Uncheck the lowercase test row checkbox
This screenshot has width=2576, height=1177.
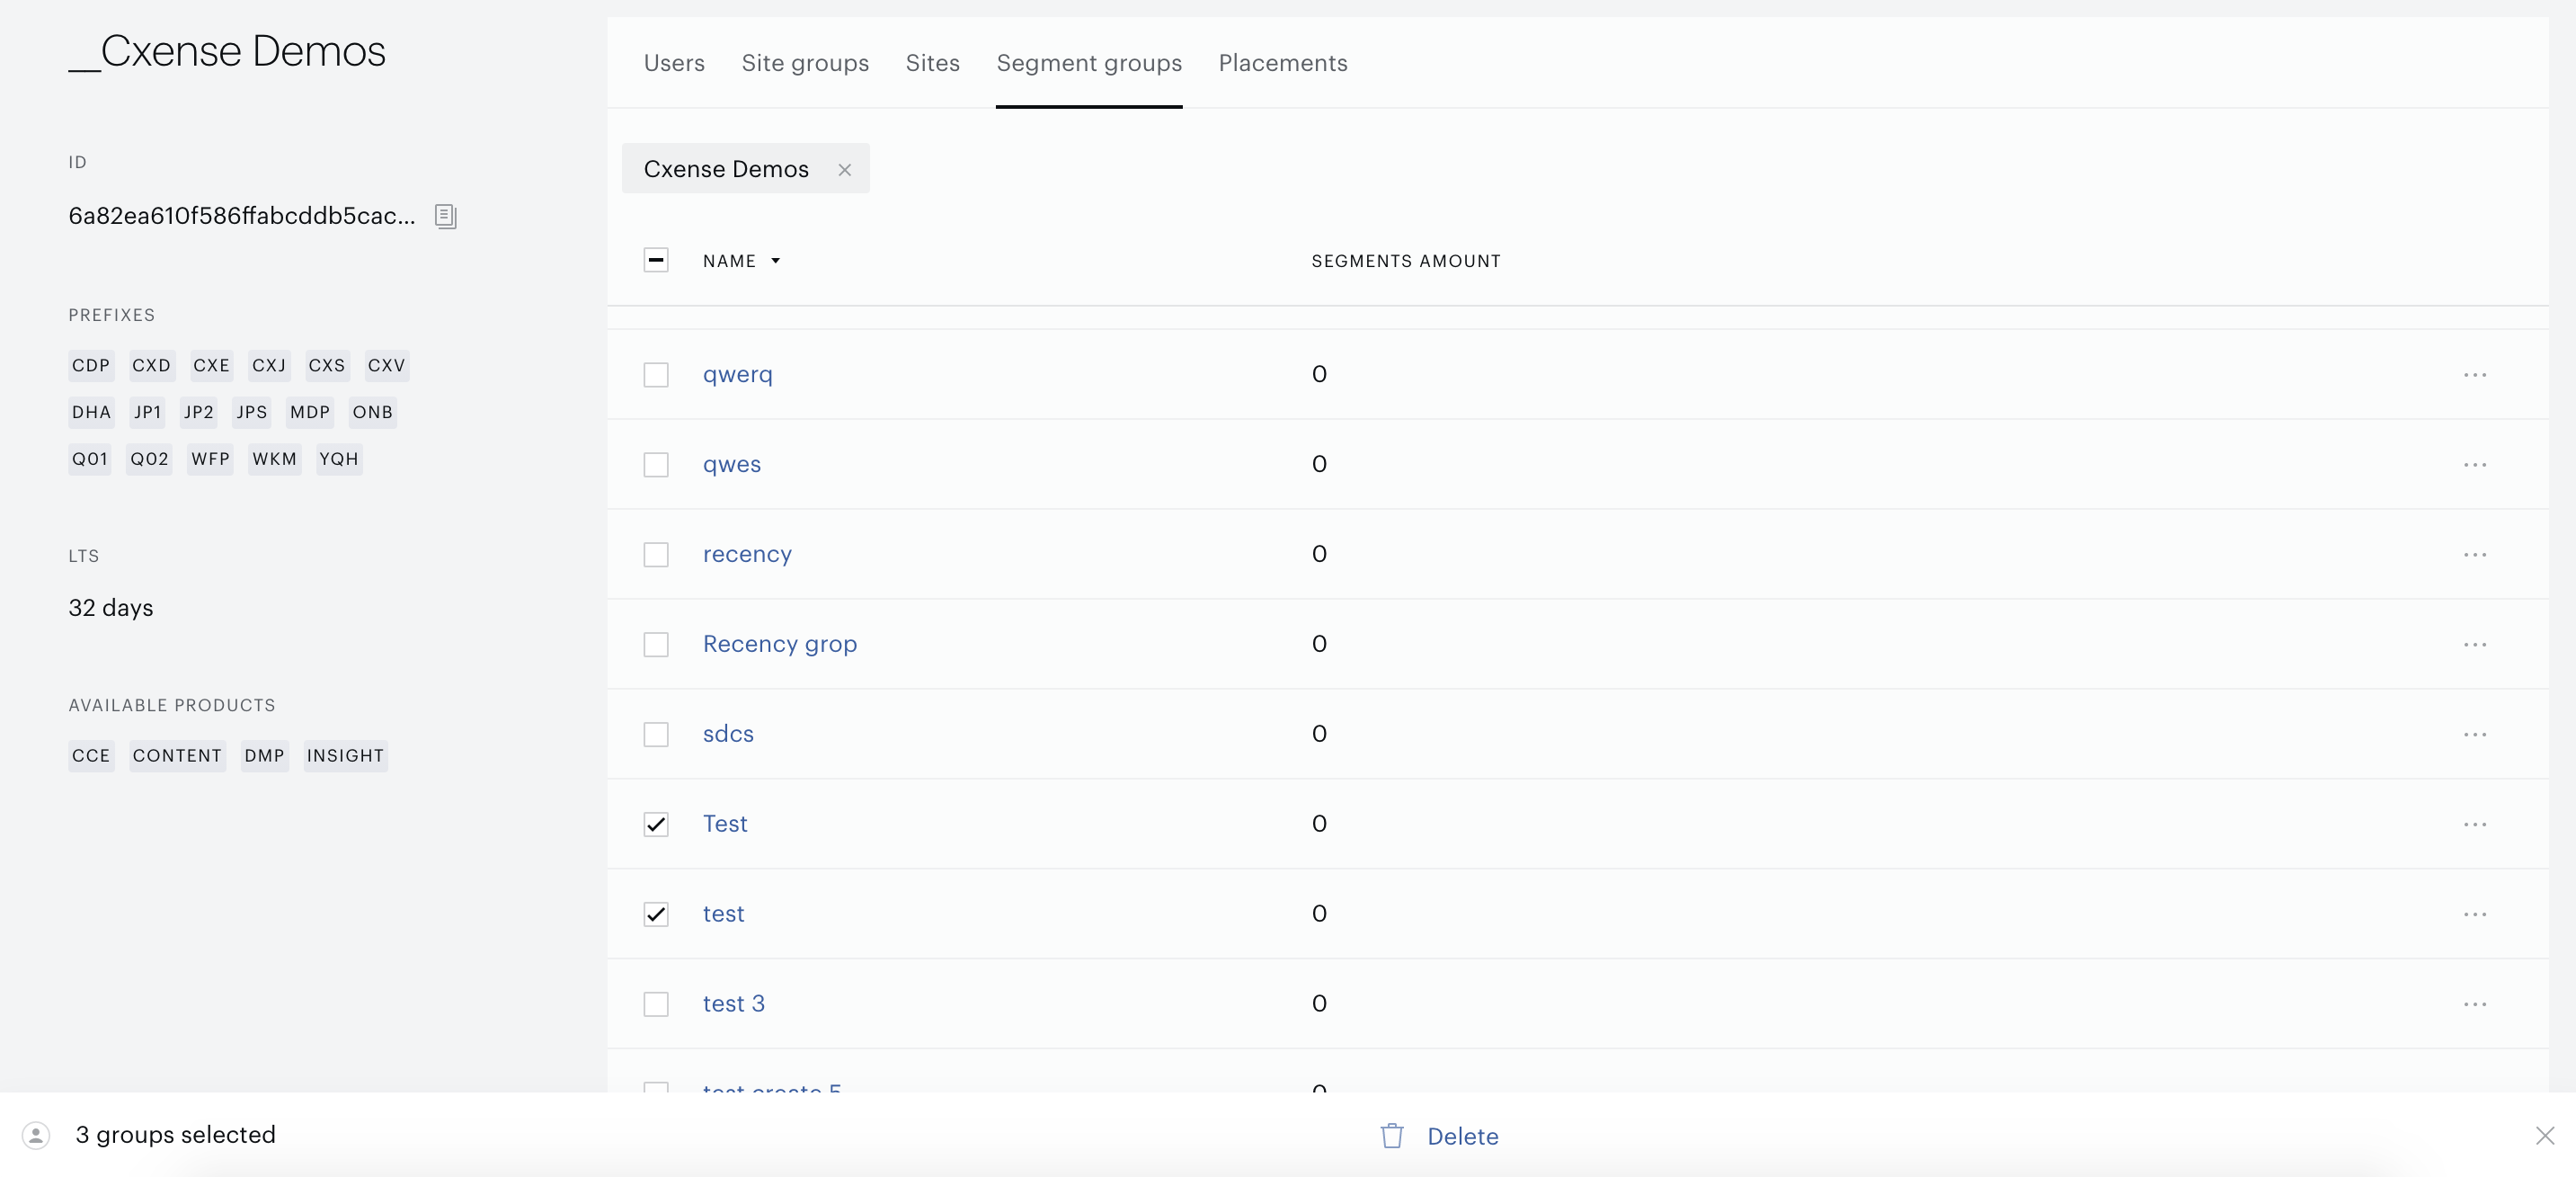(656, 915)
